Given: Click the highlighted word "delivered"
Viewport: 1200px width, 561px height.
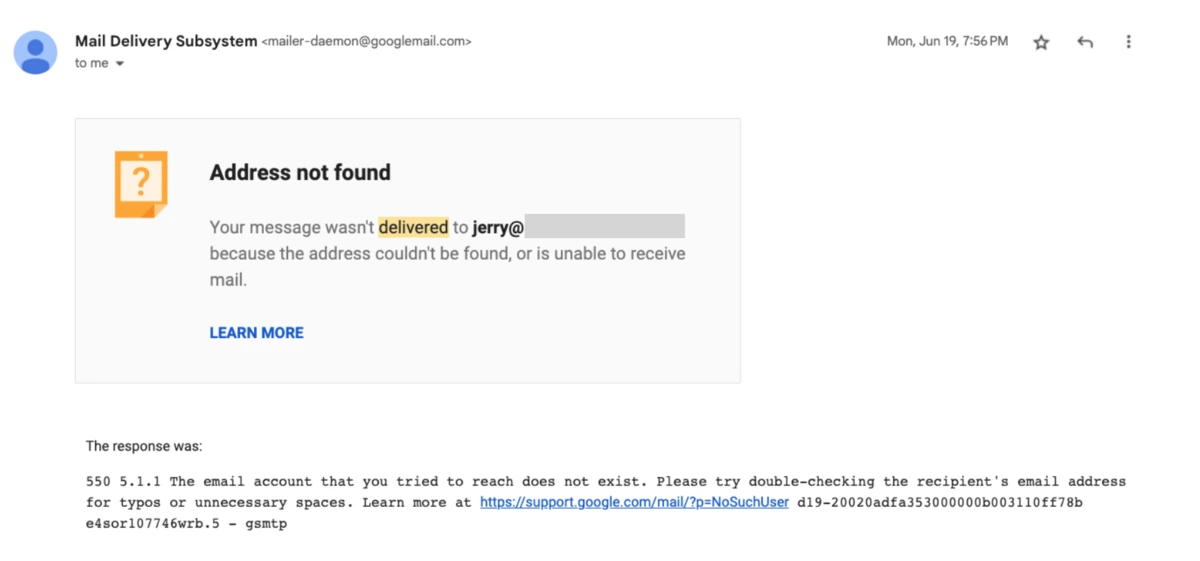Looking at the screenshot, I should pyautogui.click(x=413, y=227).
